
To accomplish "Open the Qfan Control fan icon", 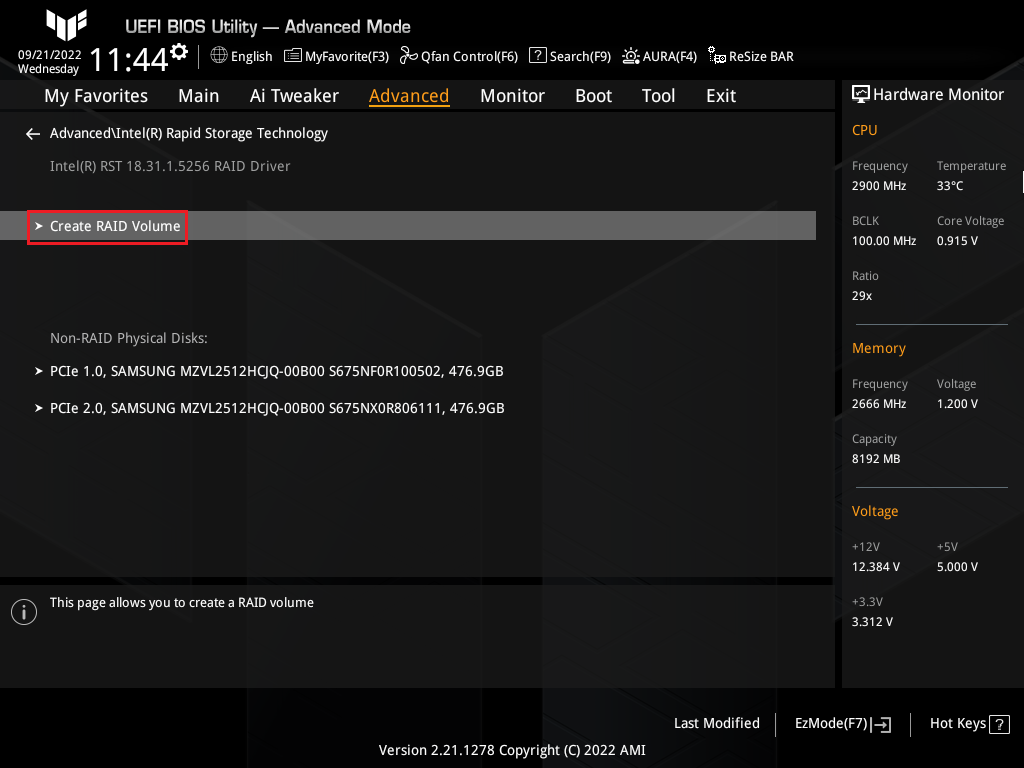I will point(409,56).
